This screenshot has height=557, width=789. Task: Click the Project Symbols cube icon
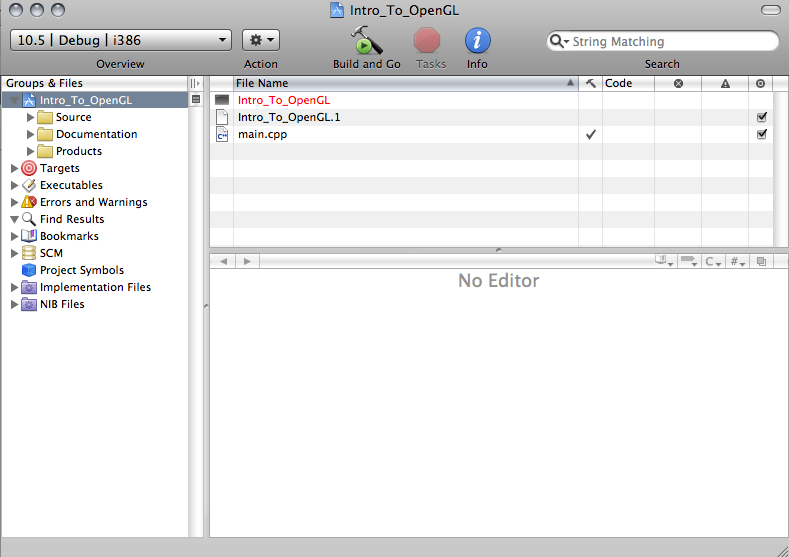(x=29, y=270)
